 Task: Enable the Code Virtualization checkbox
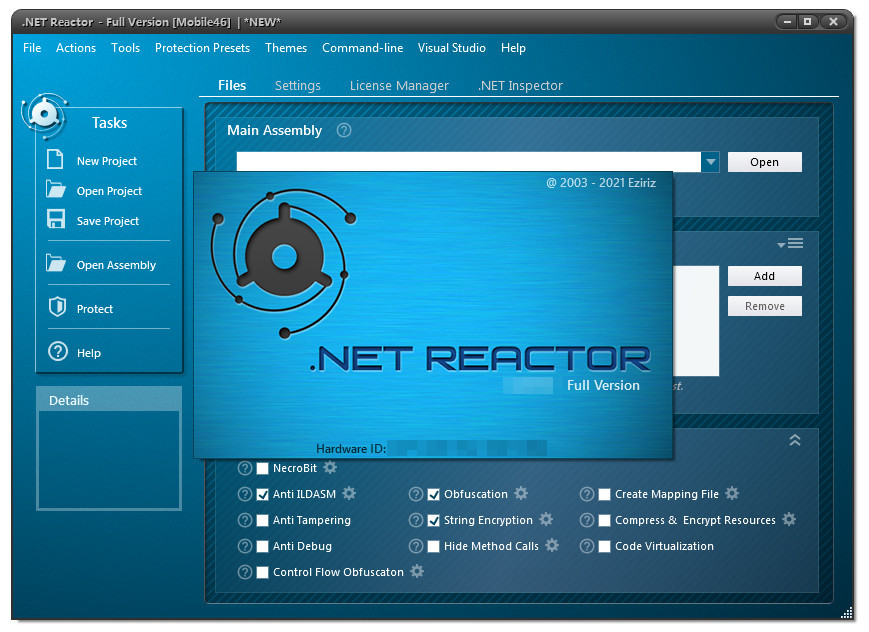(x=605, y=547)
